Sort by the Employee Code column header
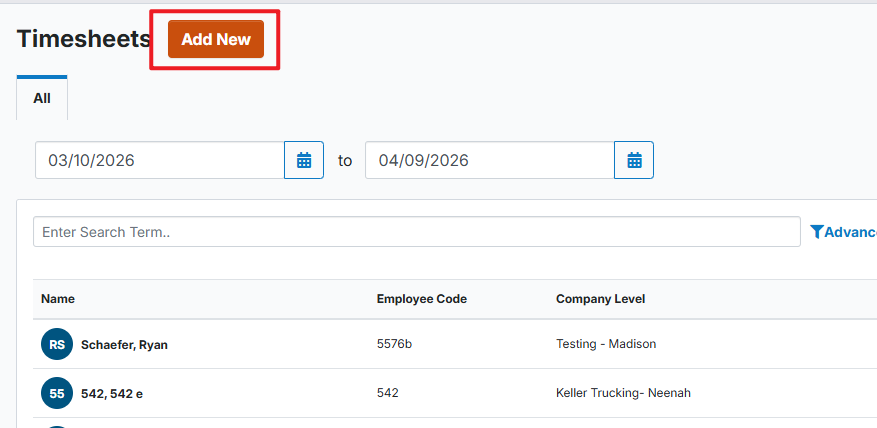Viewport: 877px width, 428px height. click(421, 299)
